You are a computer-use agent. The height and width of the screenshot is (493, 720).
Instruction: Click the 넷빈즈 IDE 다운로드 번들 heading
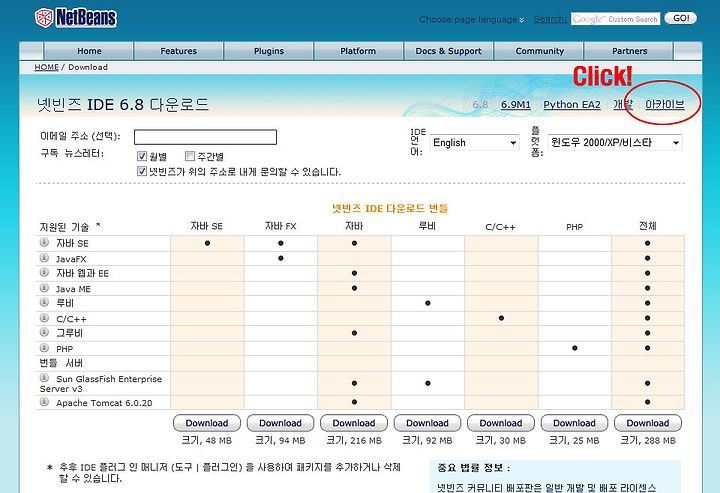390,208
